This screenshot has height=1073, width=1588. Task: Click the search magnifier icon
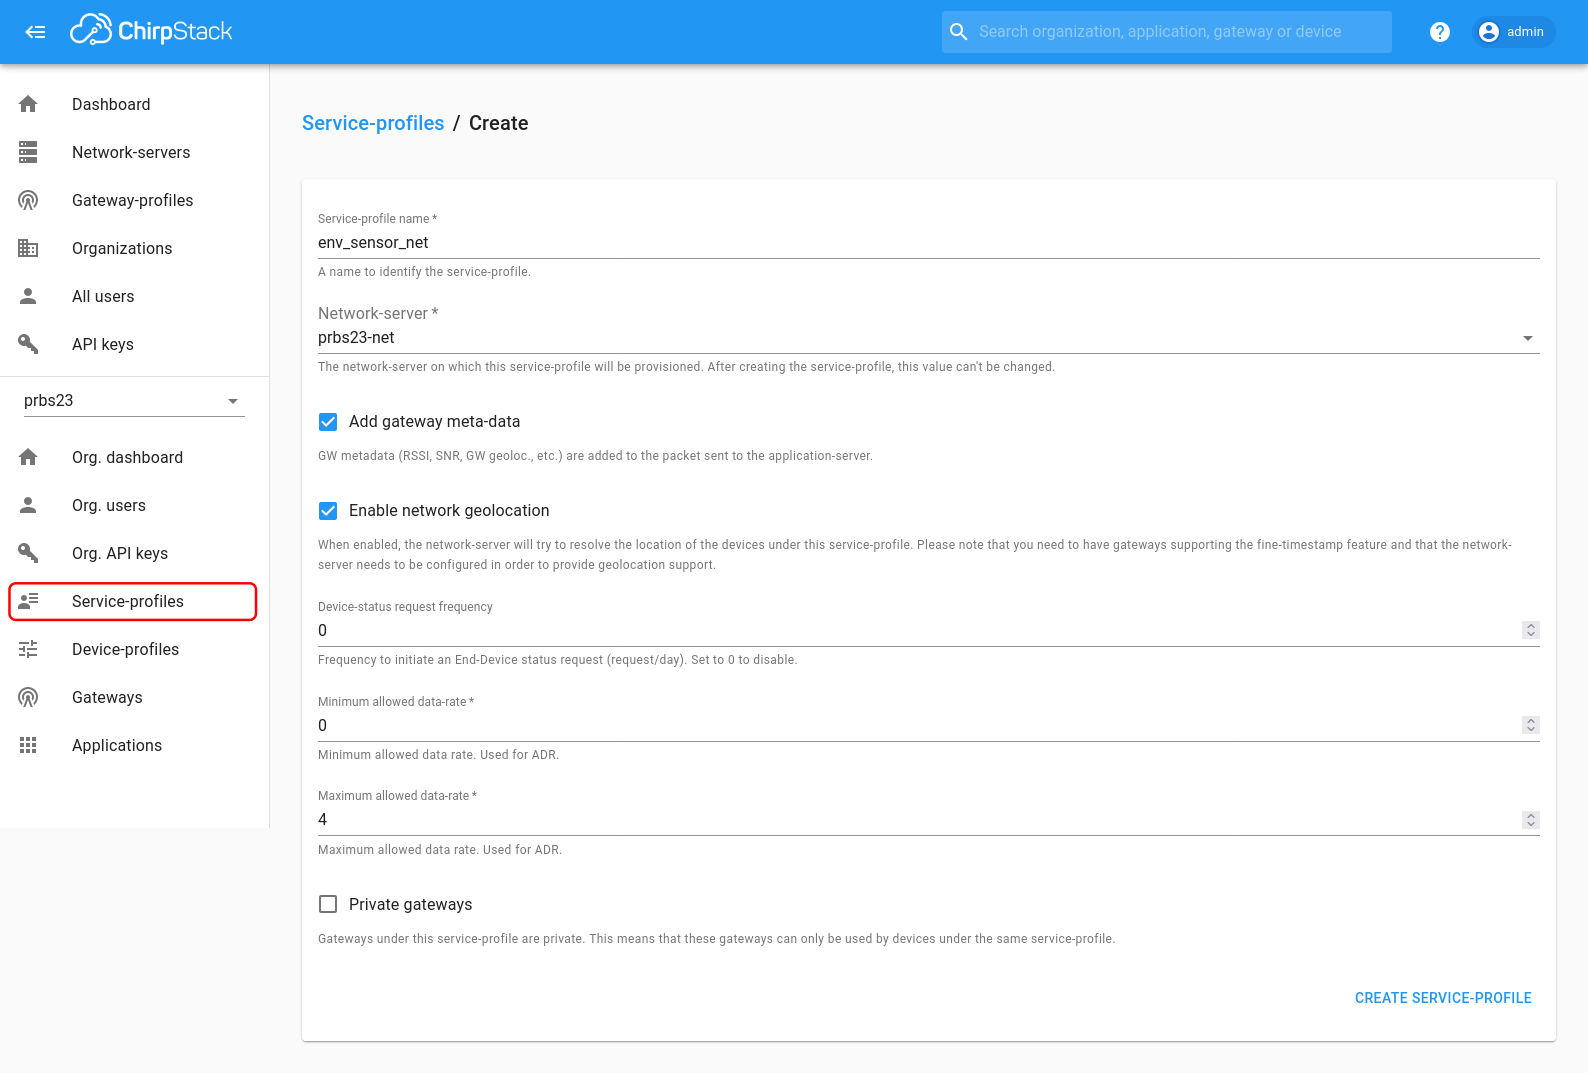pos(958,32)
